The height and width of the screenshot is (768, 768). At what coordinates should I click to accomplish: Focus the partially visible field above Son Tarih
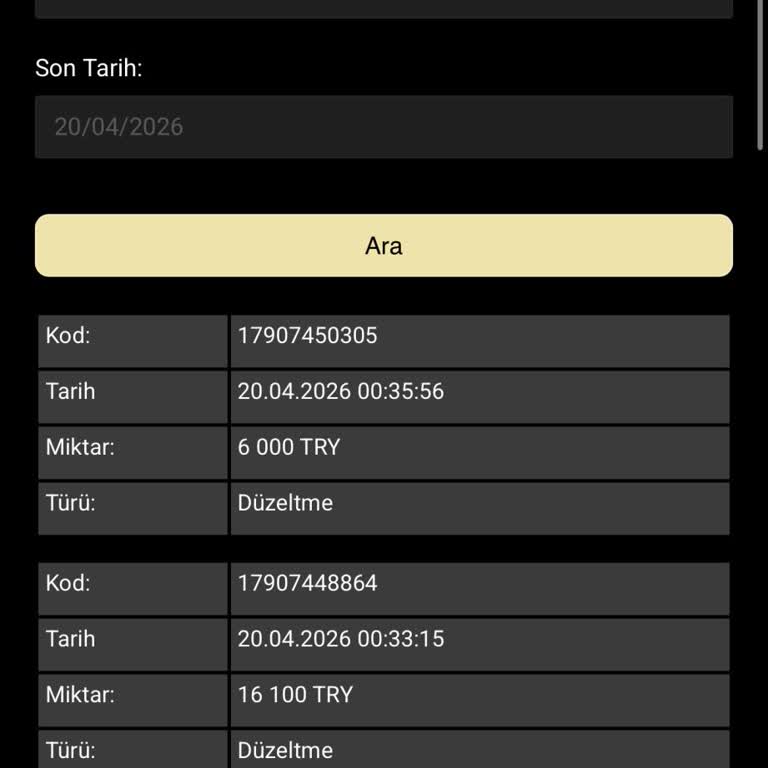click(384, 8)
